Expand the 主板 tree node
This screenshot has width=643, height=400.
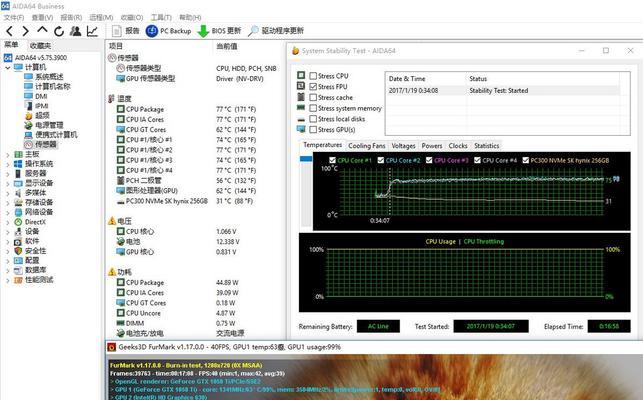tap(7, 155)
